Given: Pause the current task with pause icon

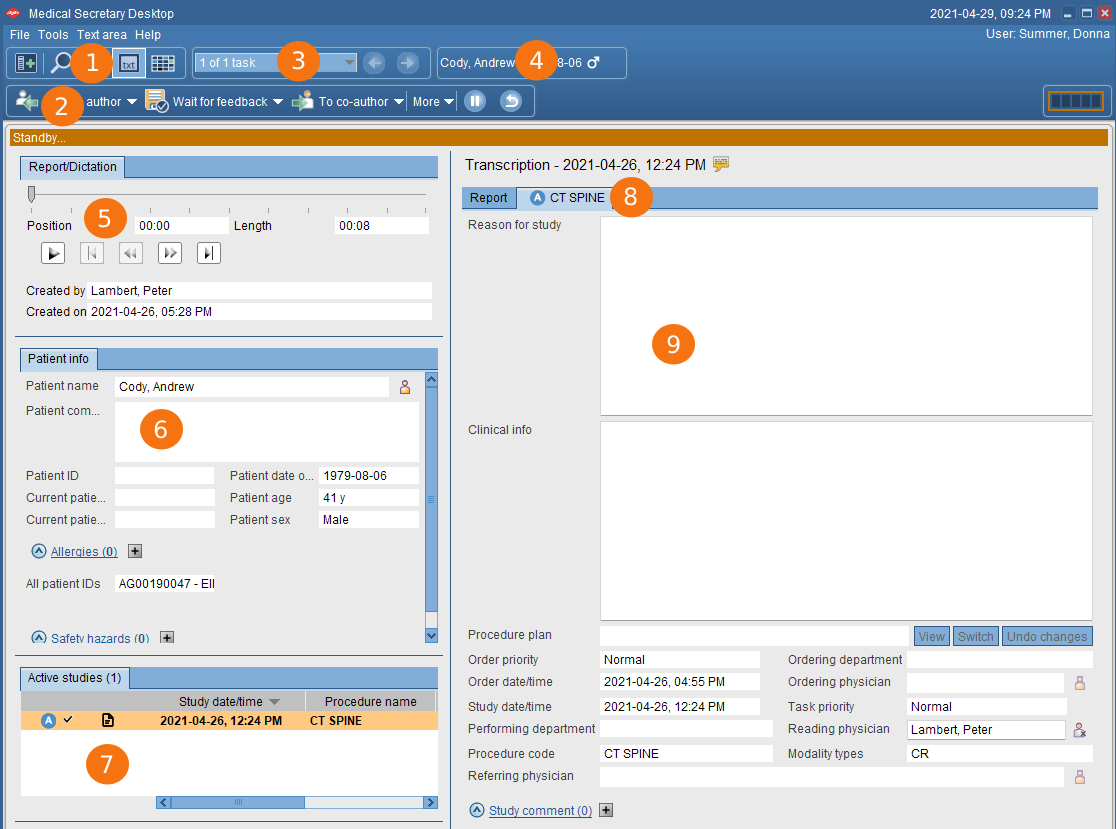Looking at the screenshot, I should 476,101.
